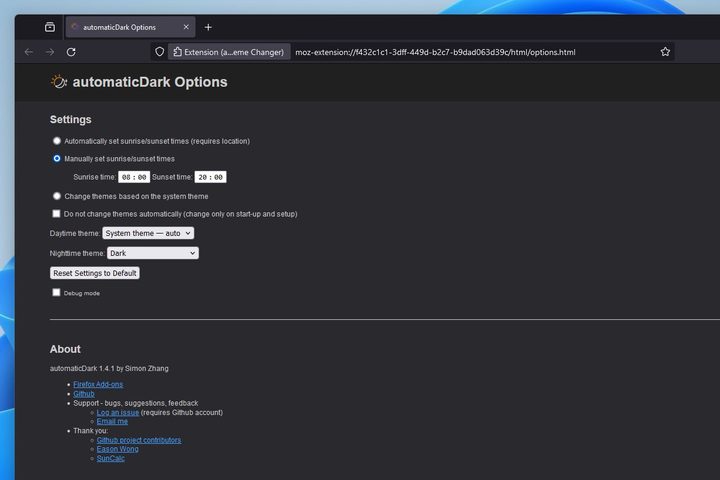Select manually set sunrise/sunset times radio
The height and width of the screenshot is (480, 720).
tap(56, 158)
